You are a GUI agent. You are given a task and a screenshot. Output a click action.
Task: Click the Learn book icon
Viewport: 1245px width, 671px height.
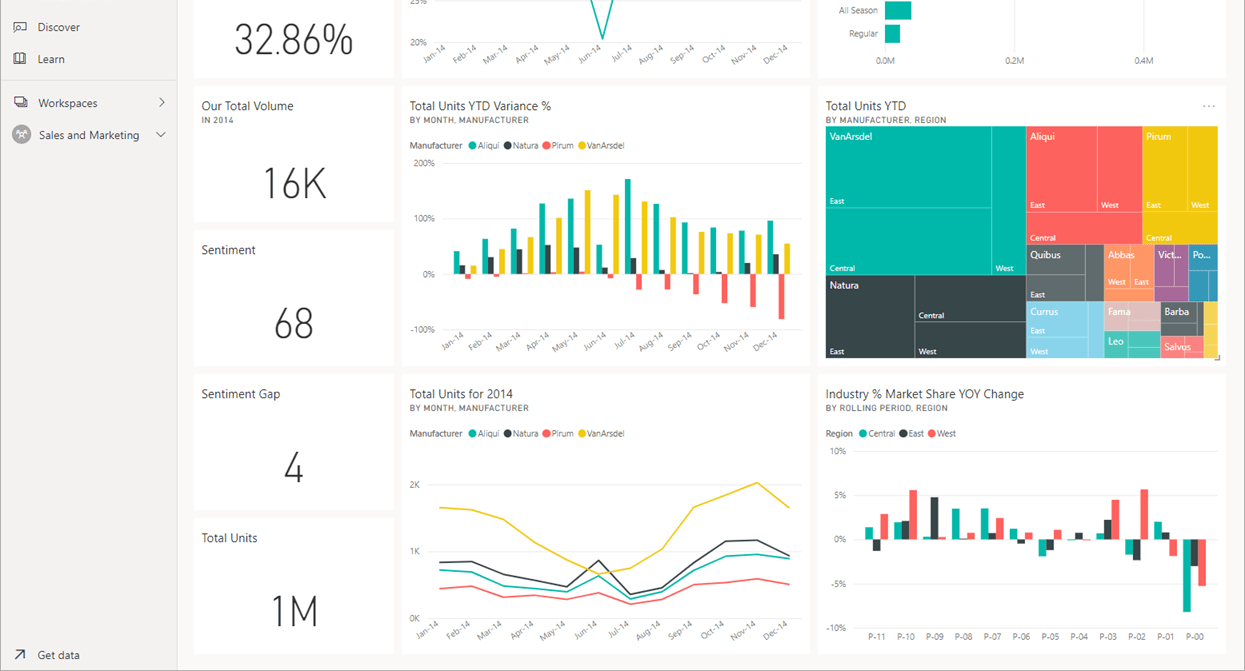click(20, 59)
